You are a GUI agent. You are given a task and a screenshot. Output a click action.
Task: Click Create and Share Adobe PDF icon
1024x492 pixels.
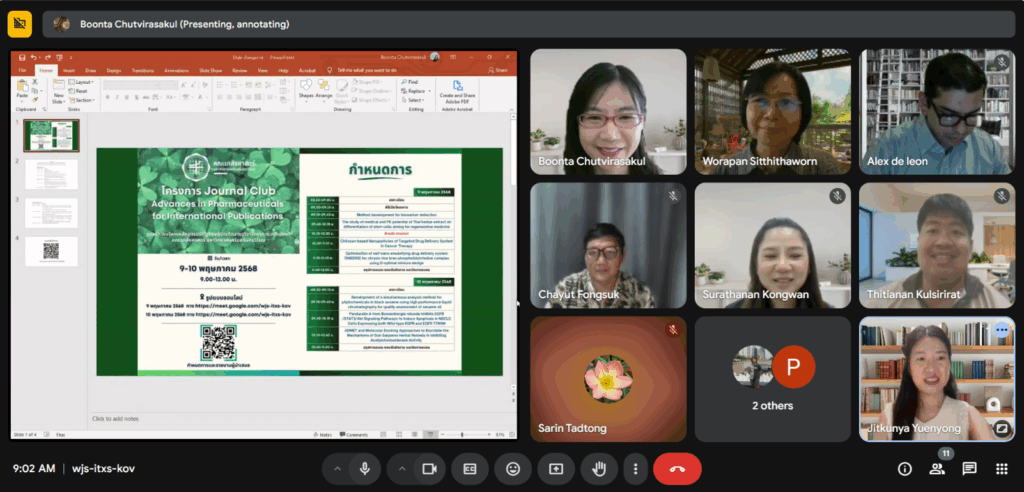pos(458,86)
